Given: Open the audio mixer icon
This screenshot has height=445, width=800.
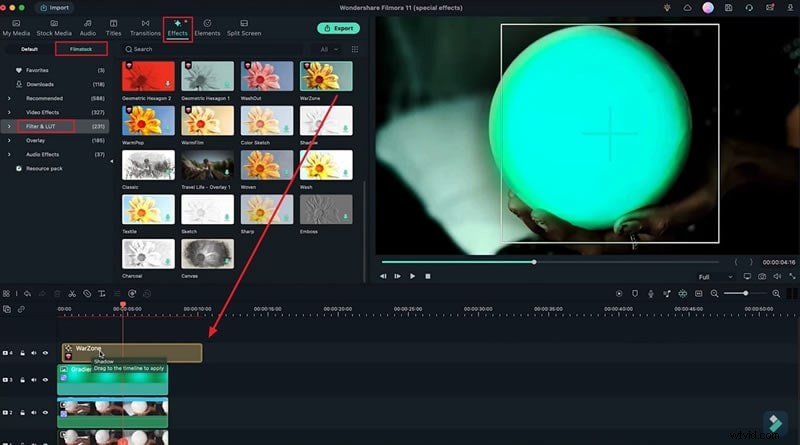Looking at the screenshot, I should 667,293.
